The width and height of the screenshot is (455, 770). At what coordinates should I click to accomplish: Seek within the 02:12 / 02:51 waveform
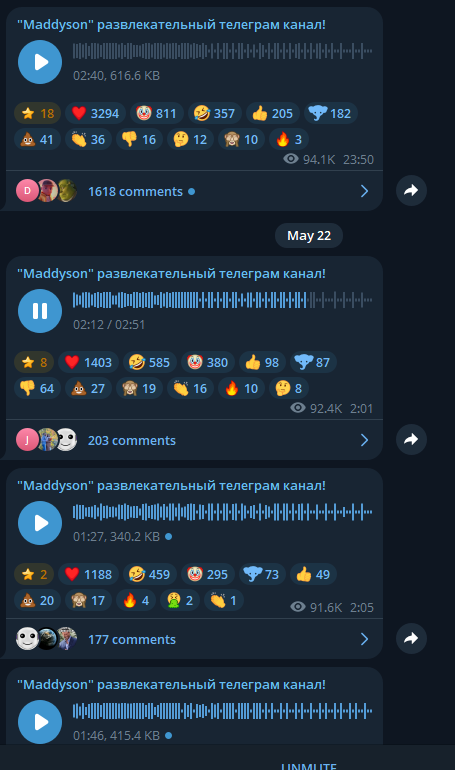point(222,300)
